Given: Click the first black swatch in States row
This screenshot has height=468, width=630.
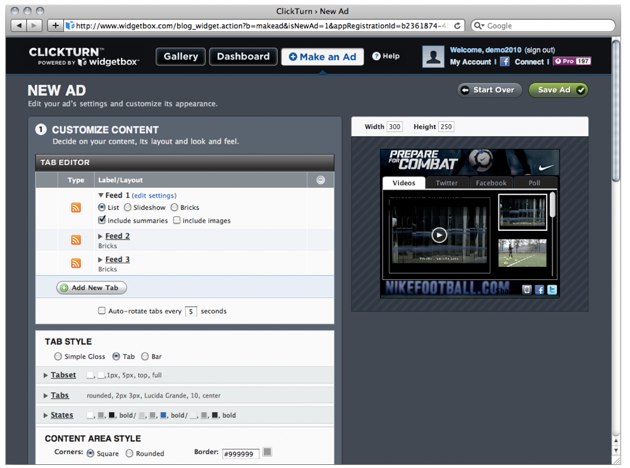Looking at the screenshot, I should tap(112, 415).
